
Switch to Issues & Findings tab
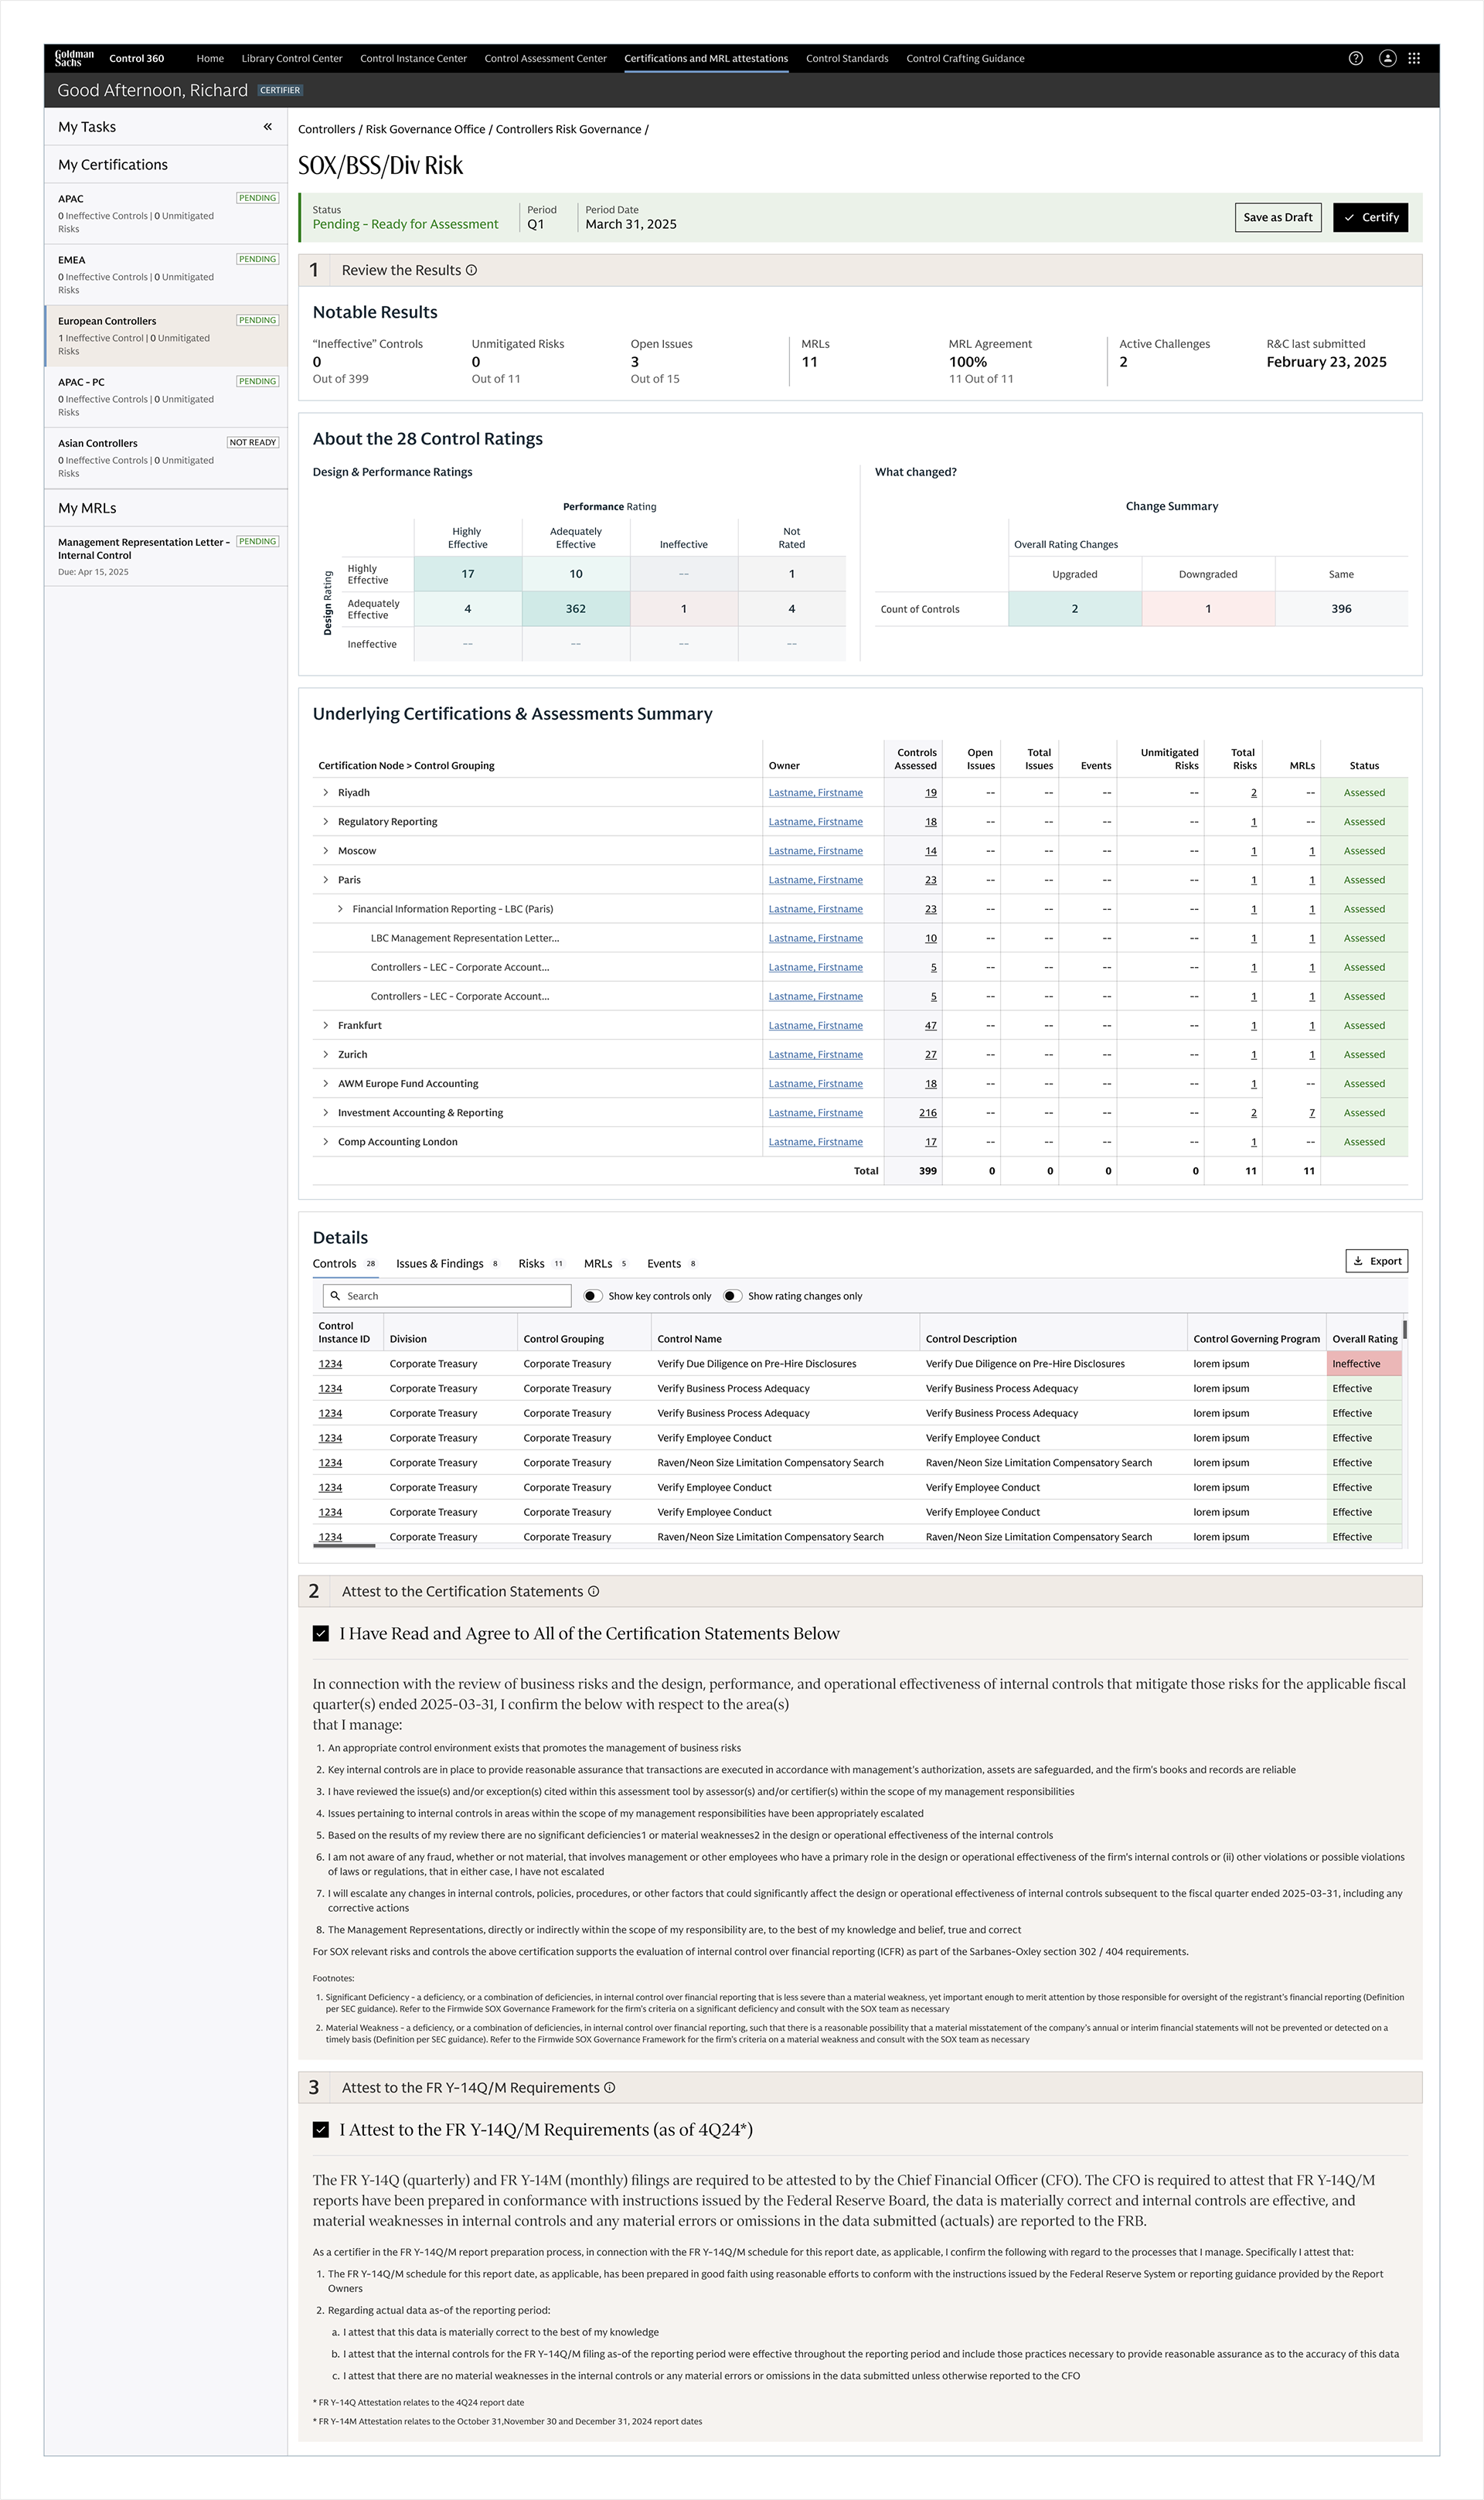(x=440, y=1263)
